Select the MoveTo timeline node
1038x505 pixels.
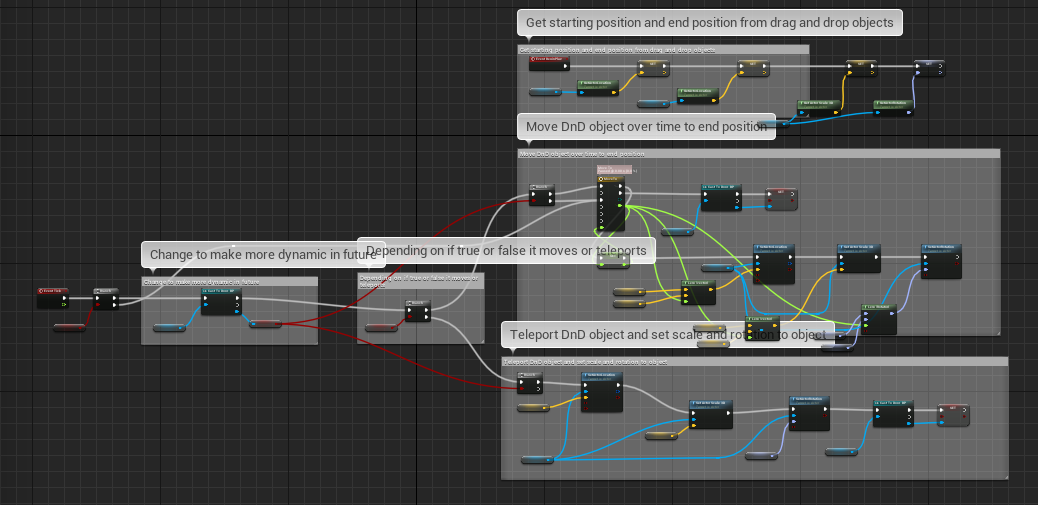click(x=610, y=203)
